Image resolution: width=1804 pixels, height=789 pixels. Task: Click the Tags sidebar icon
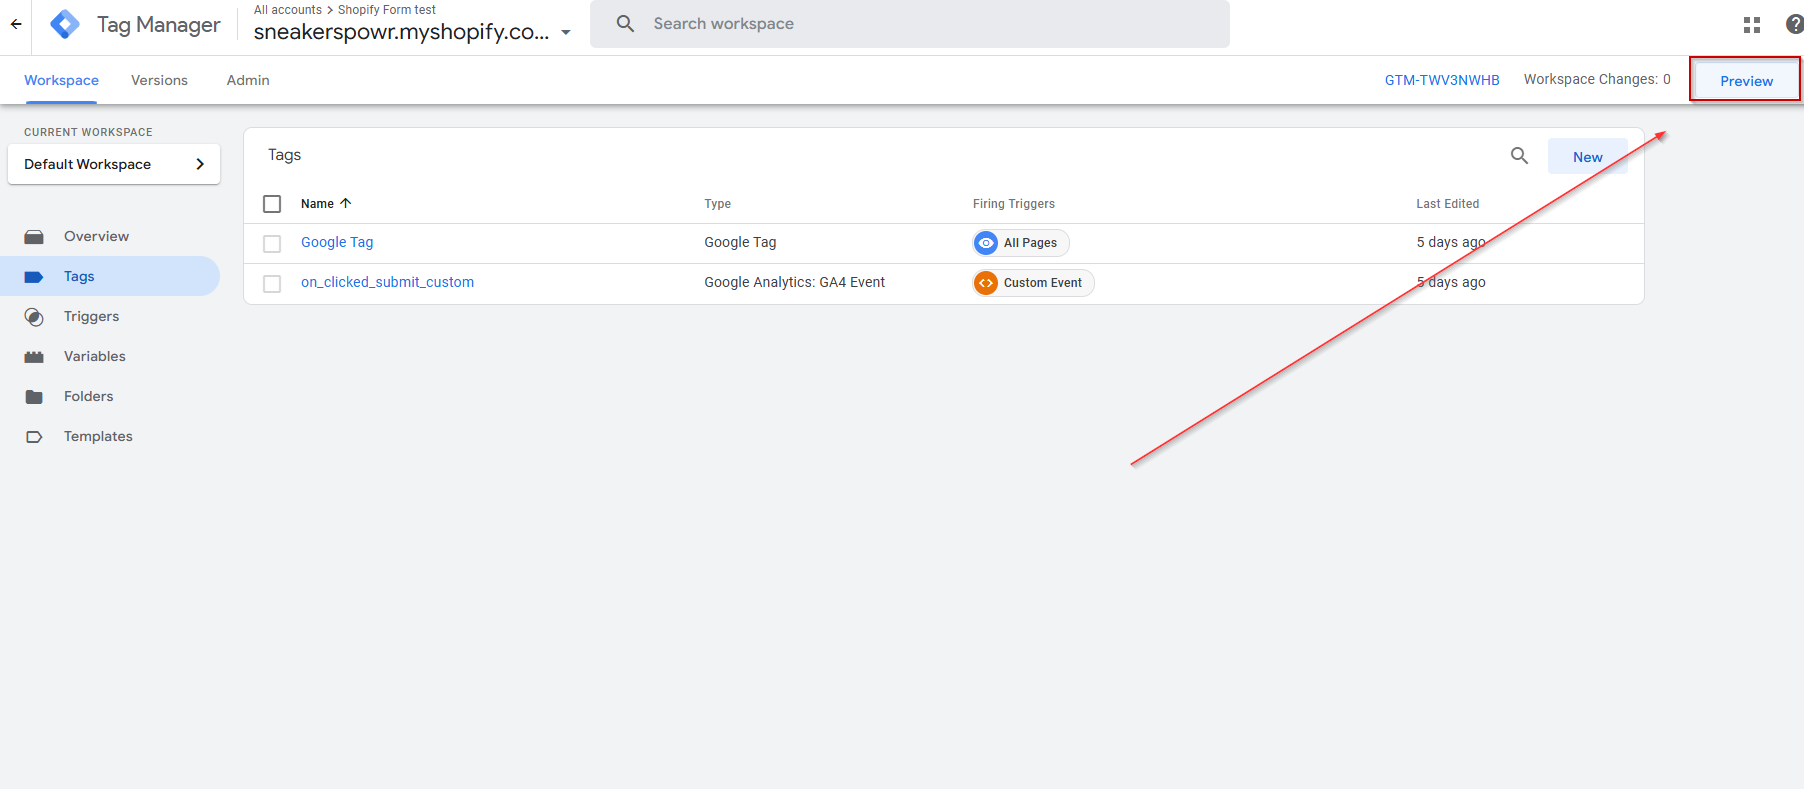(34, 277)
